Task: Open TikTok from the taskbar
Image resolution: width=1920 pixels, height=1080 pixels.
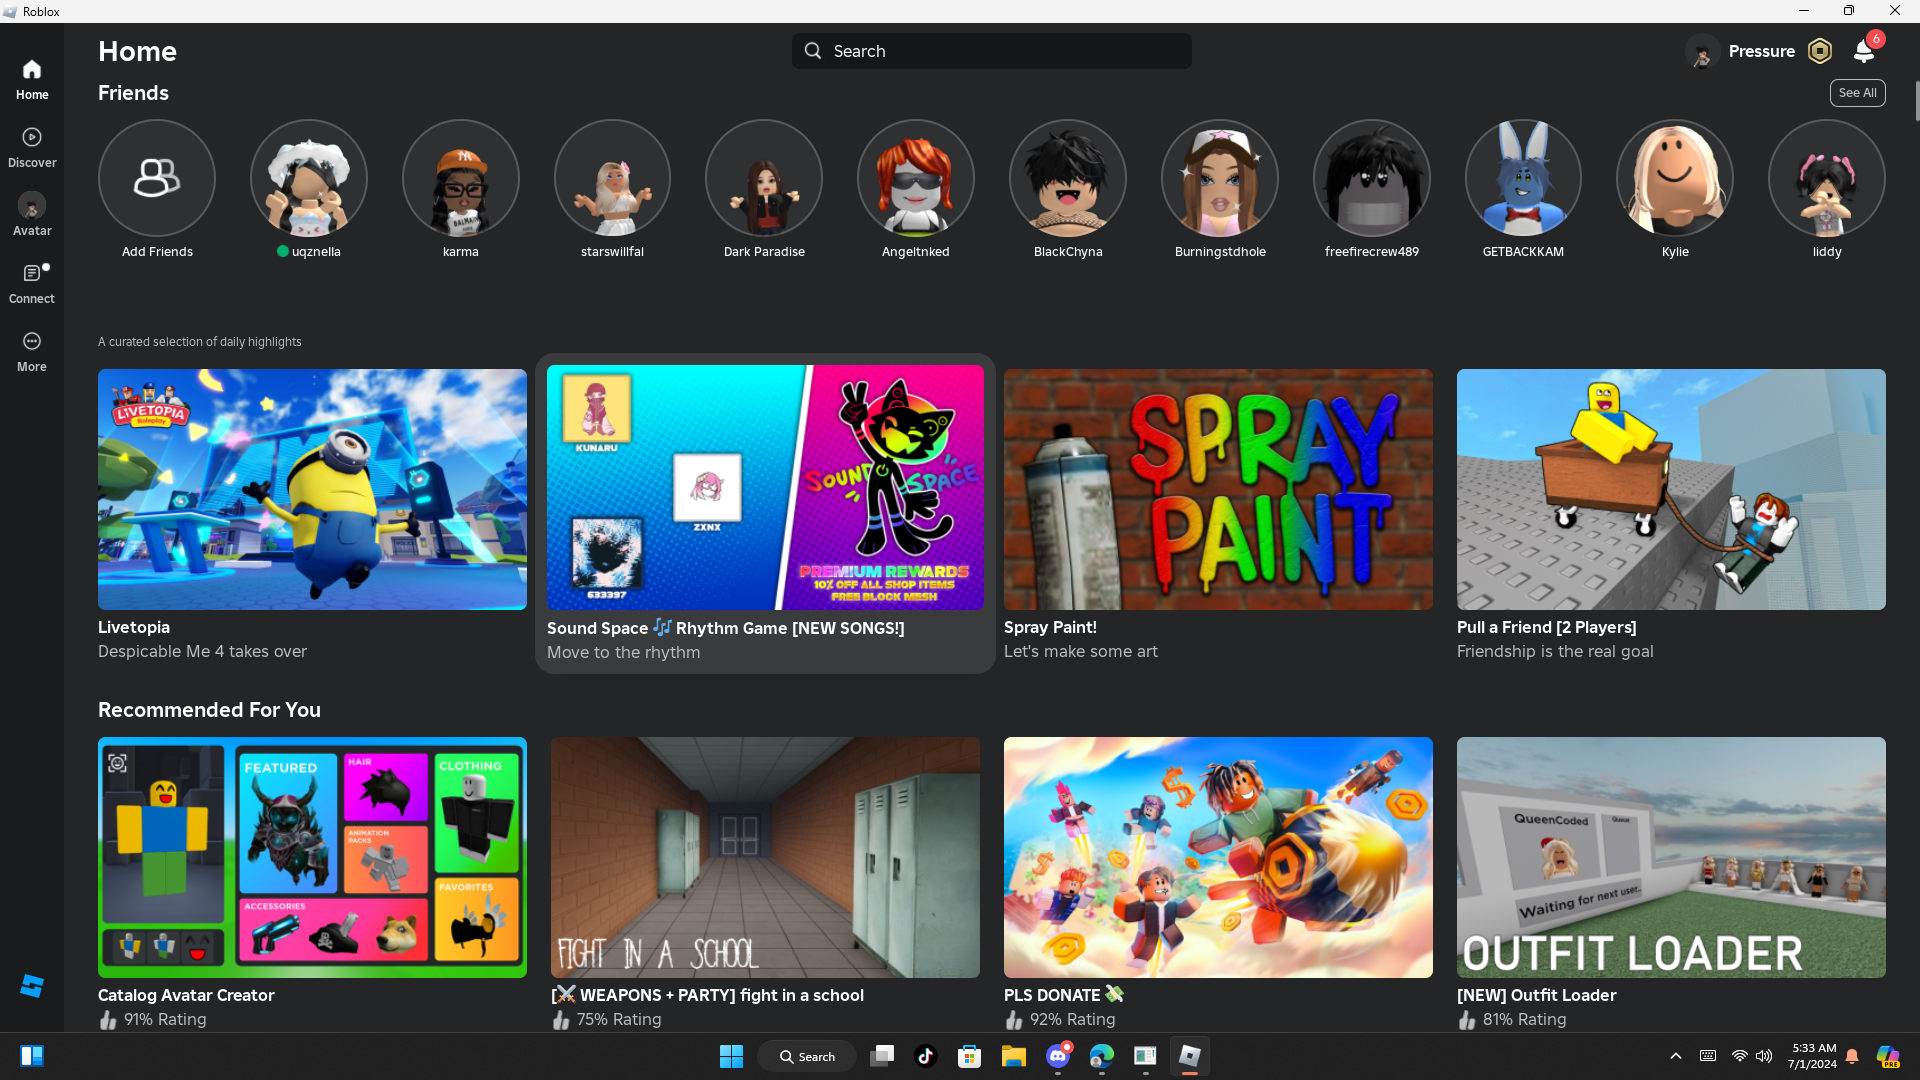Action: point(926,1056)
